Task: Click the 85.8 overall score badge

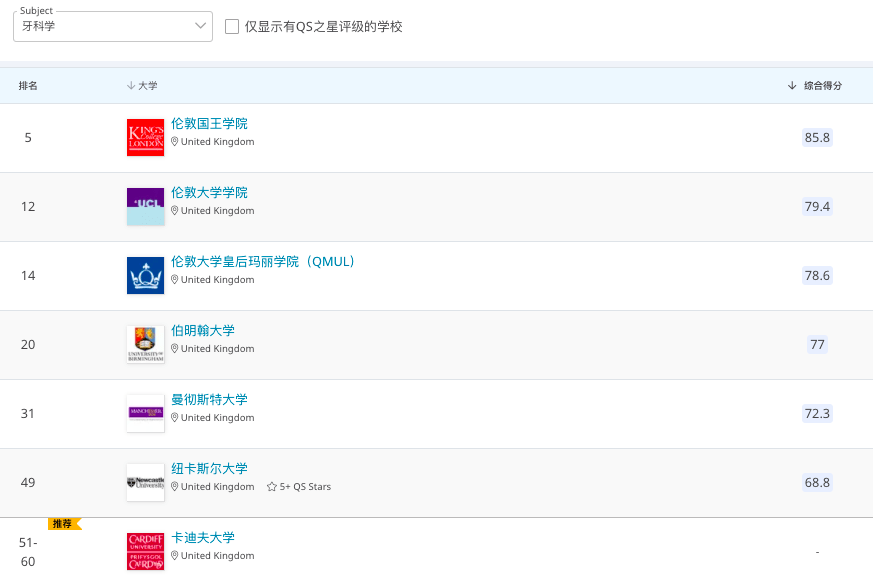Action: click(x=817, y=137)
